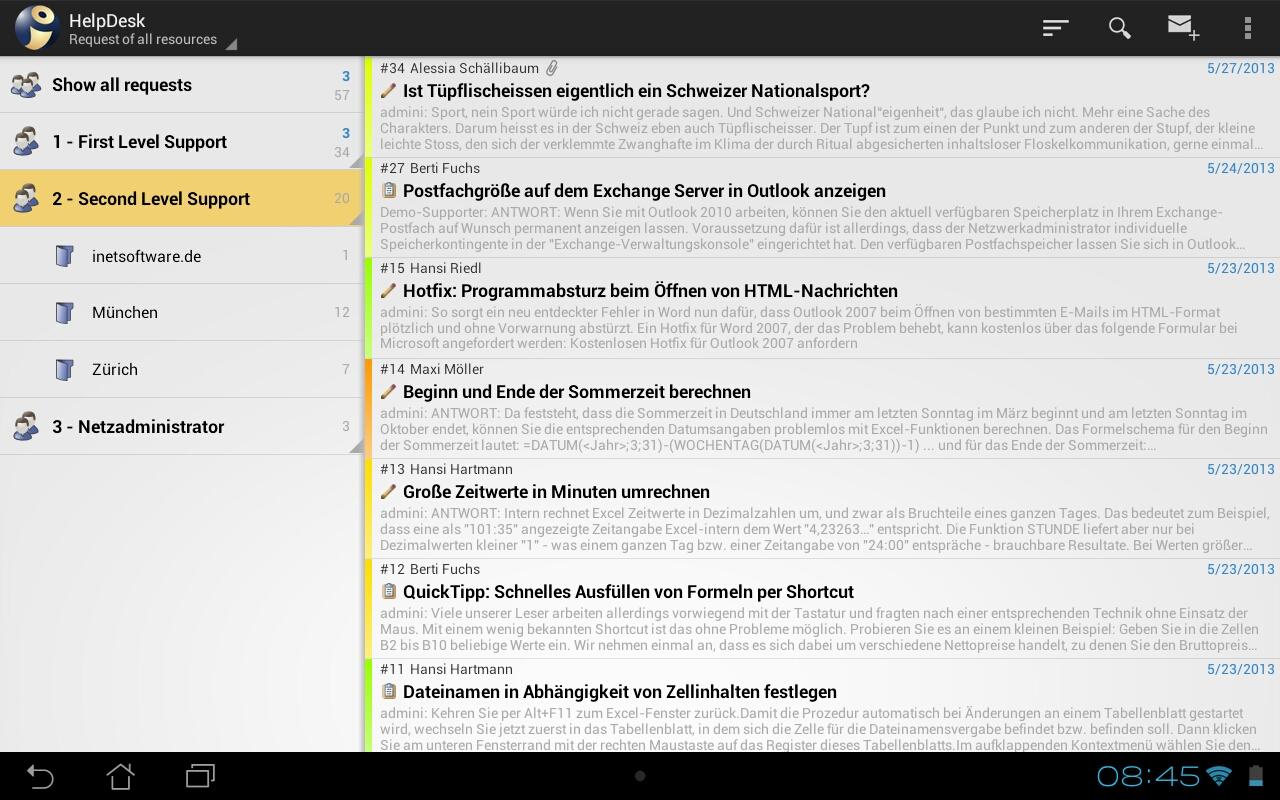Click the #11 Hansi Hartmann header
1280x800 pixels.
click(x=446, y=669)
